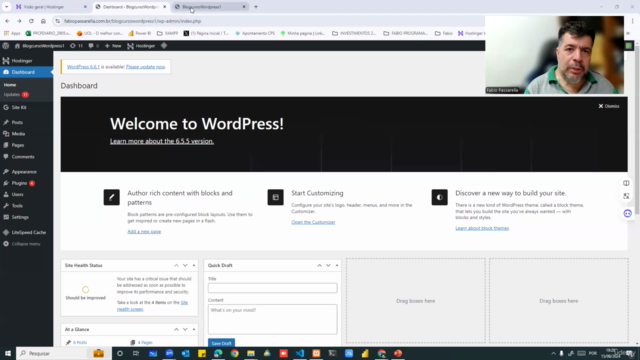
Task: Open Learn more about the 6.5.5 version
Action: (162, 141)
